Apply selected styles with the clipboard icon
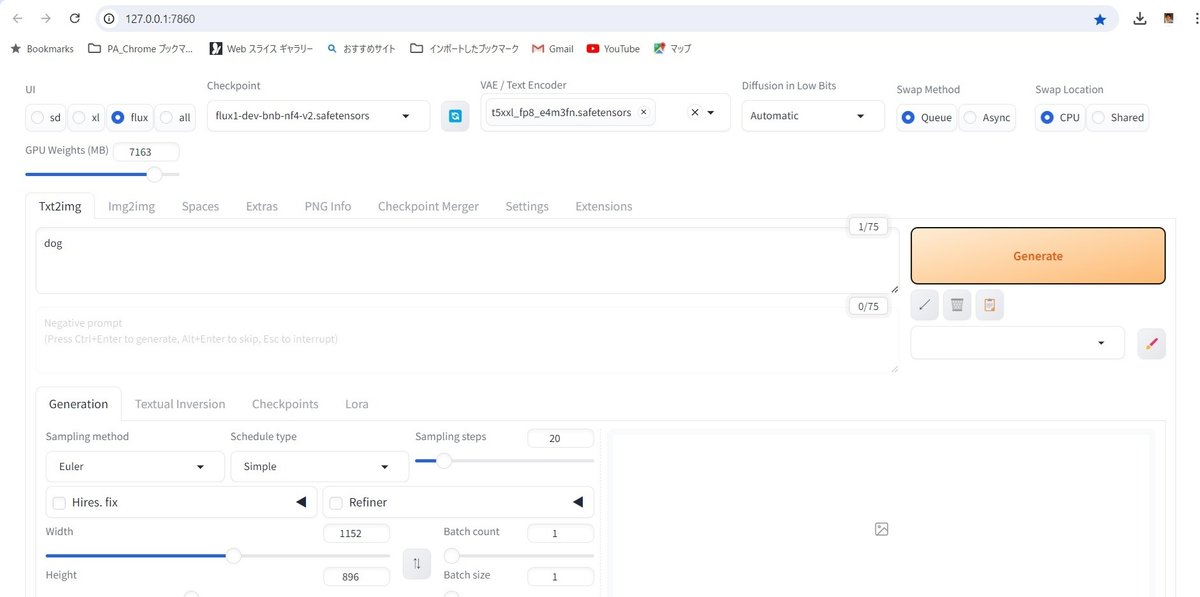The image size is (1200, 597). (989, 304)
